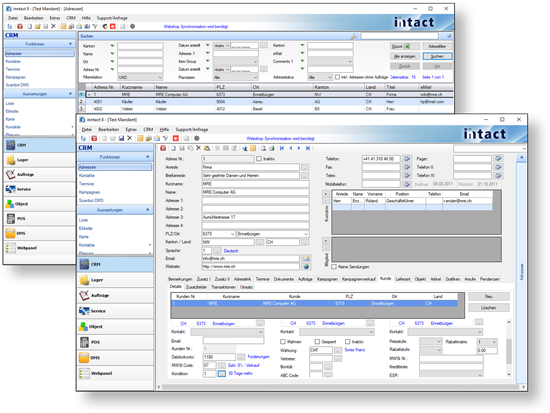
Task: Enable the Mahnen checkbox
Action: 283,341
